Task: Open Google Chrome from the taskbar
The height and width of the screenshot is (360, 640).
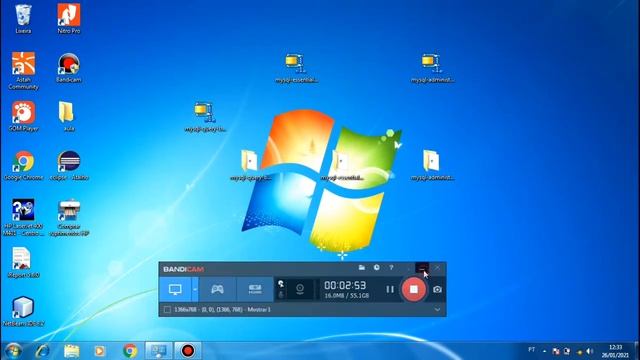Action: (130, 351)
